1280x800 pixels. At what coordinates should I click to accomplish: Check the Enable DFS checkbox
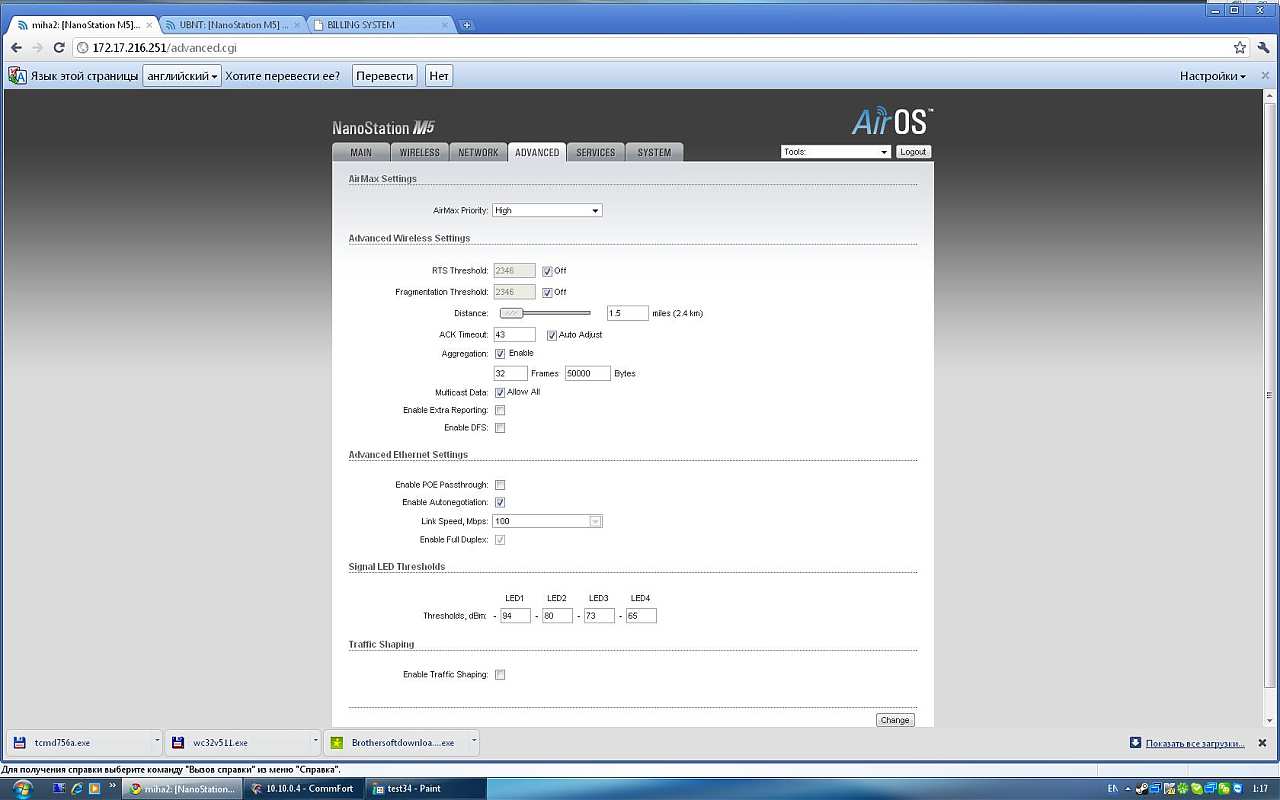click(x=500, y=428)
